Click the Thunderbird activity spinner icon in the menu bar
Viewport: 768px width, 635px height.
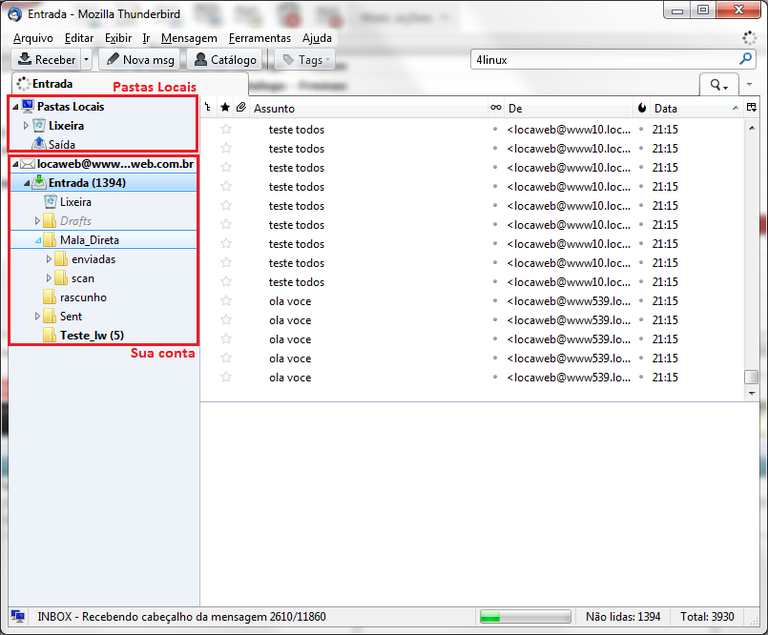click(749, 38)
